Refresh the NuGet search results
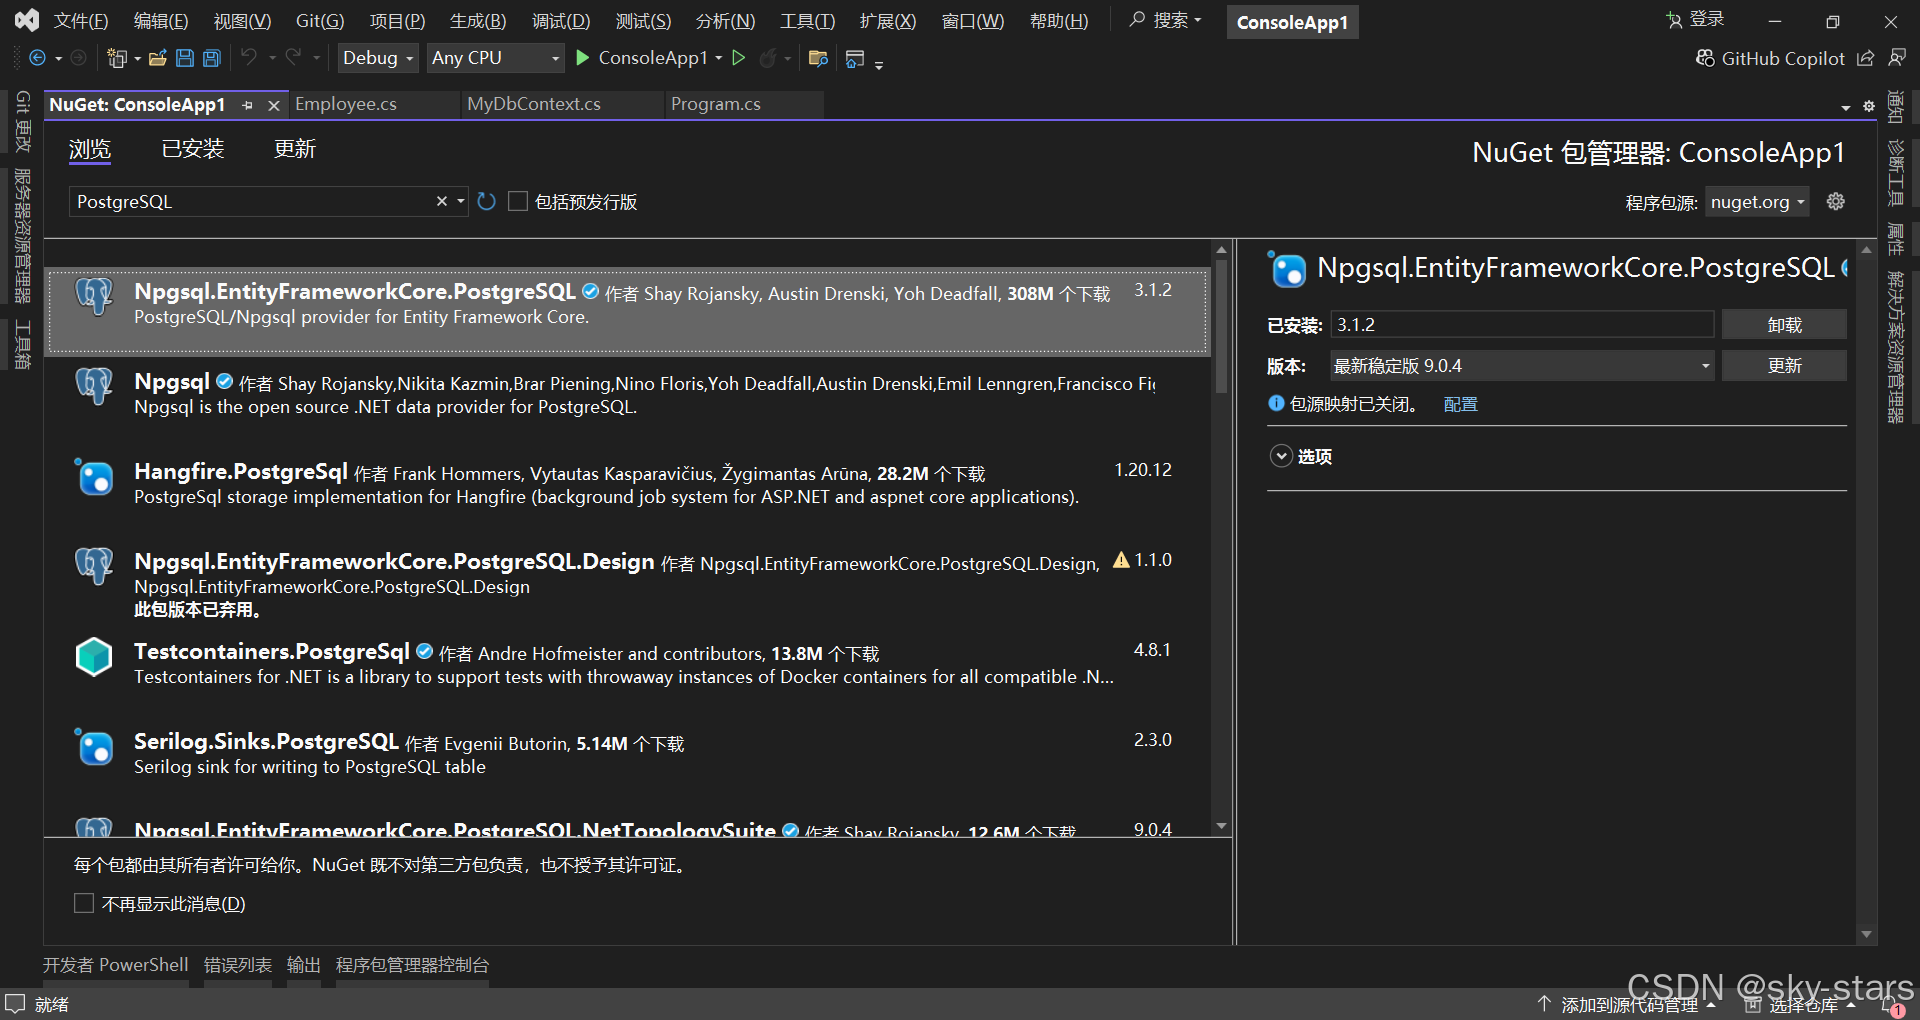1920x1020 pixels. tap(487, 201)
